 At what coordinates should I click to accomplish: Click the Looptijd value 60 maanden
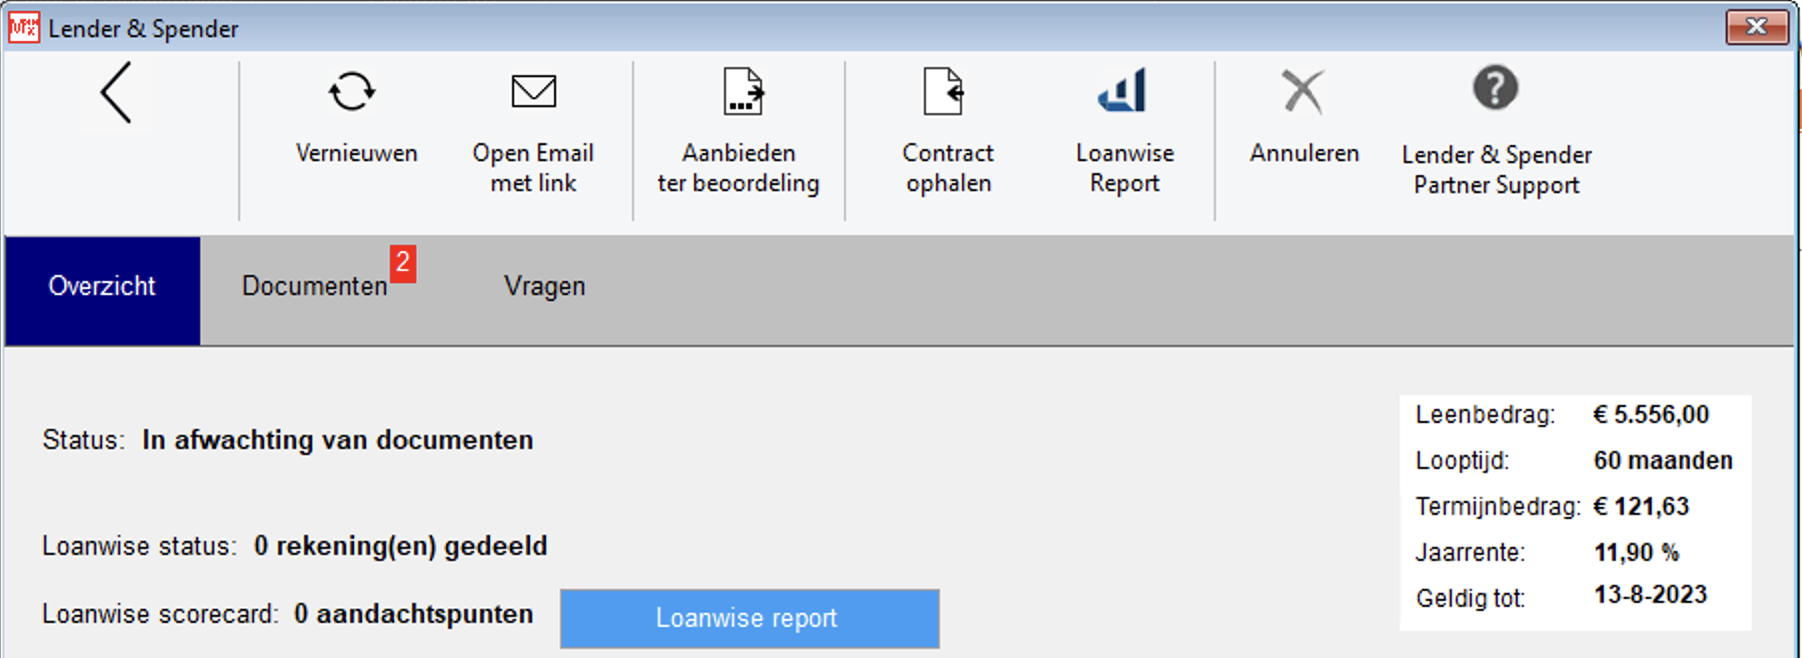[1662, 461]
